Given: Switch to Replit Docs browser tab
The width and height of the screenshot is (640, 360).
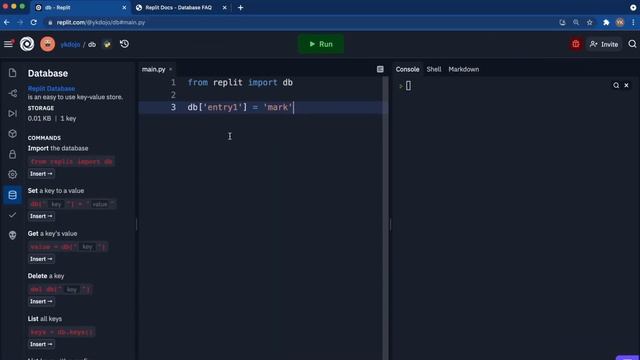Looking at the screenshot, I should pyautogui.click(x=178, y=7).
